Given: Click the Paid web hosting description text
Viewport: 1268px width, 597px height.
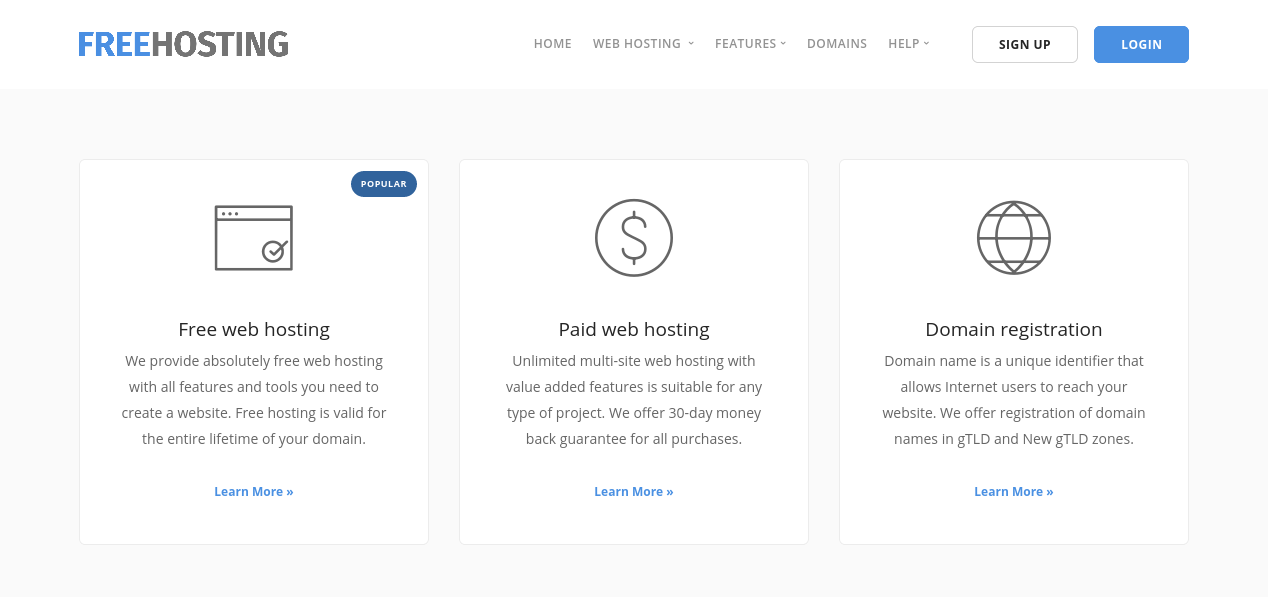Looking at the screenshot, I should click(x=634, y=400).
